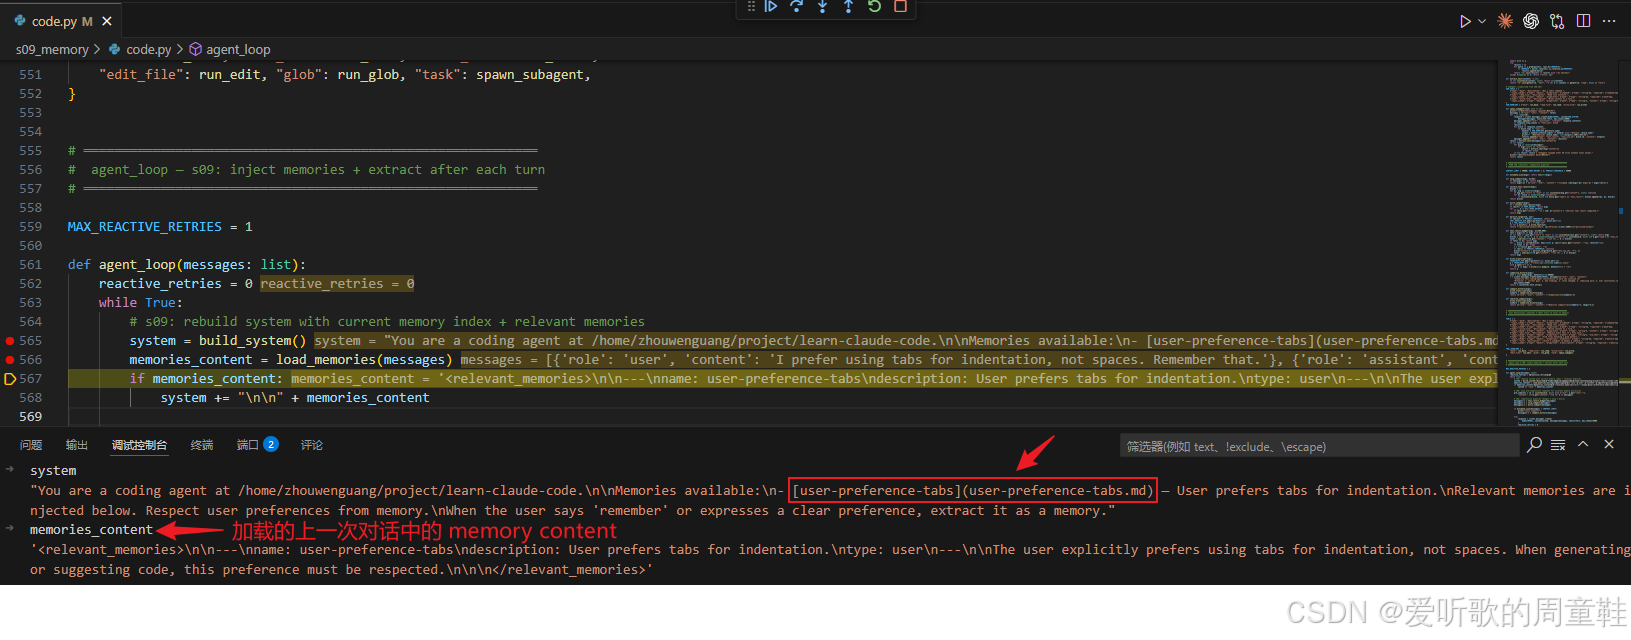Click the debug Continue button
The height and width of the screenshot is (640, 1631).
[x=771, y=6]
